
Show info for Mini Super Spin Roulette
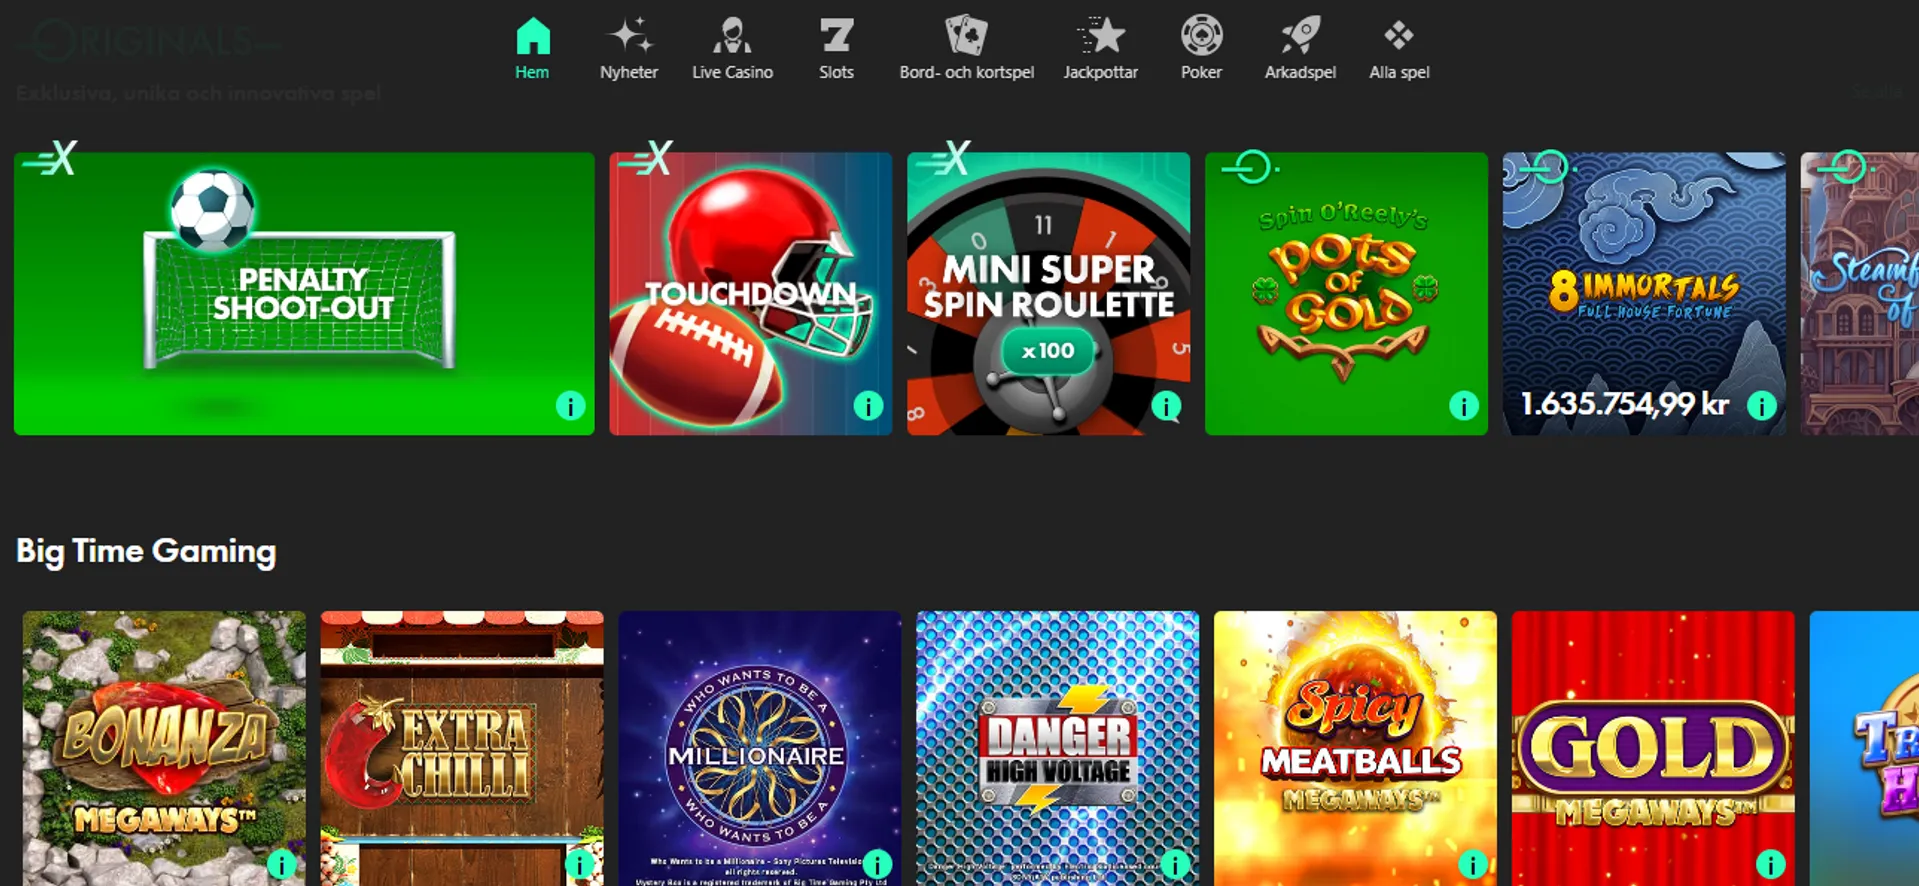coord(1166,406)
